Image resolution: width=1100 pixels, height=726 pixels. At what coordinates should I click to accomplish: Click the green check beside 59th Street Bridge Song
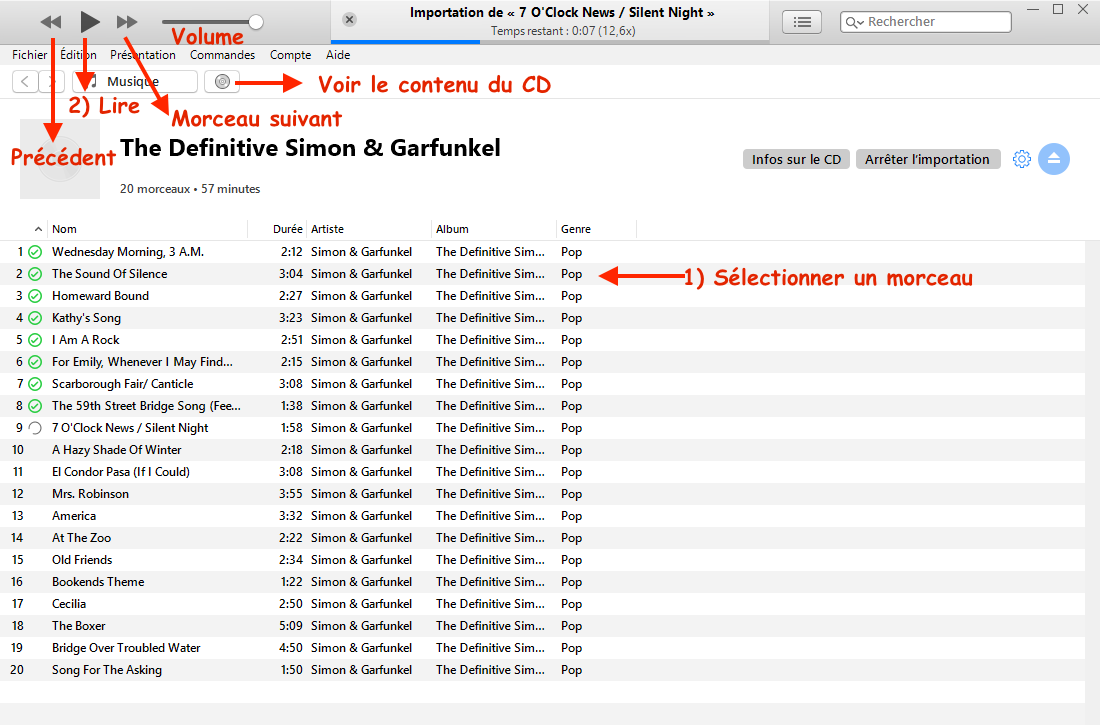point(35,406)
